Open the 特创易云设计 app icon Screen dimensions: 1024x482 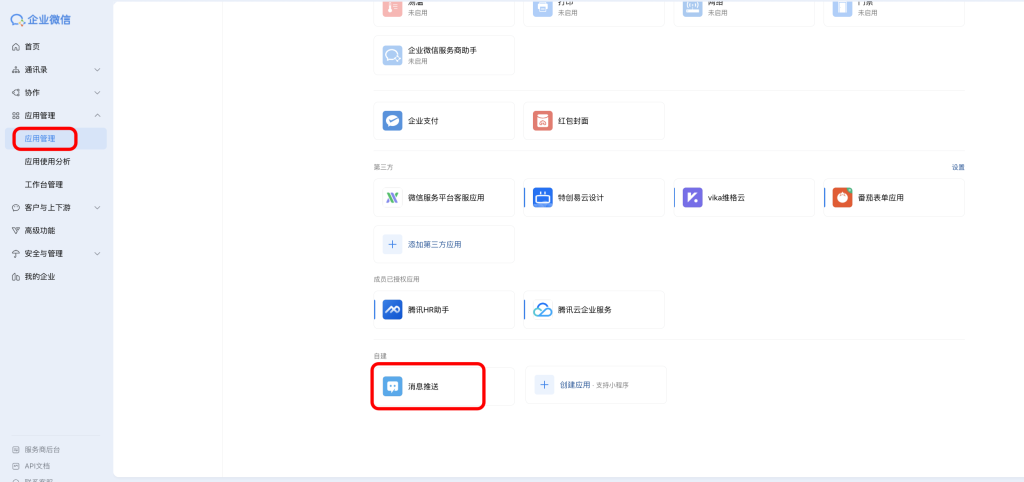pos(543,198)
